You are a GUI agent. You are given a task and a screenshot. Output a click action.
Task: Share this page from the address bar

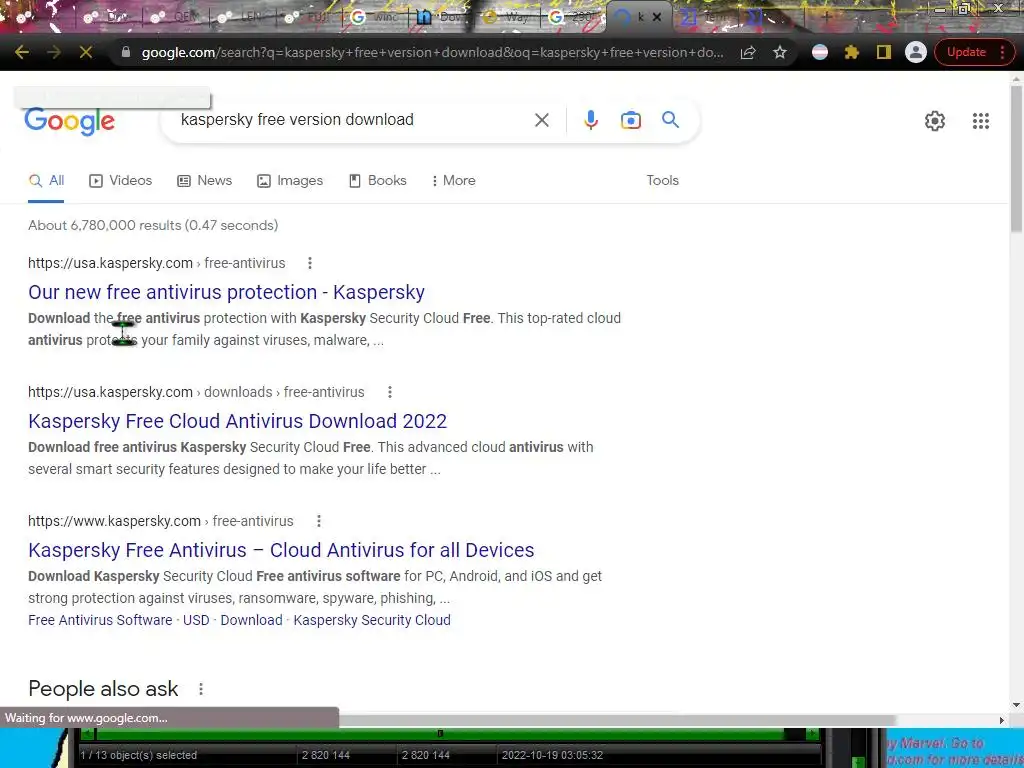(x=748, y=52)
